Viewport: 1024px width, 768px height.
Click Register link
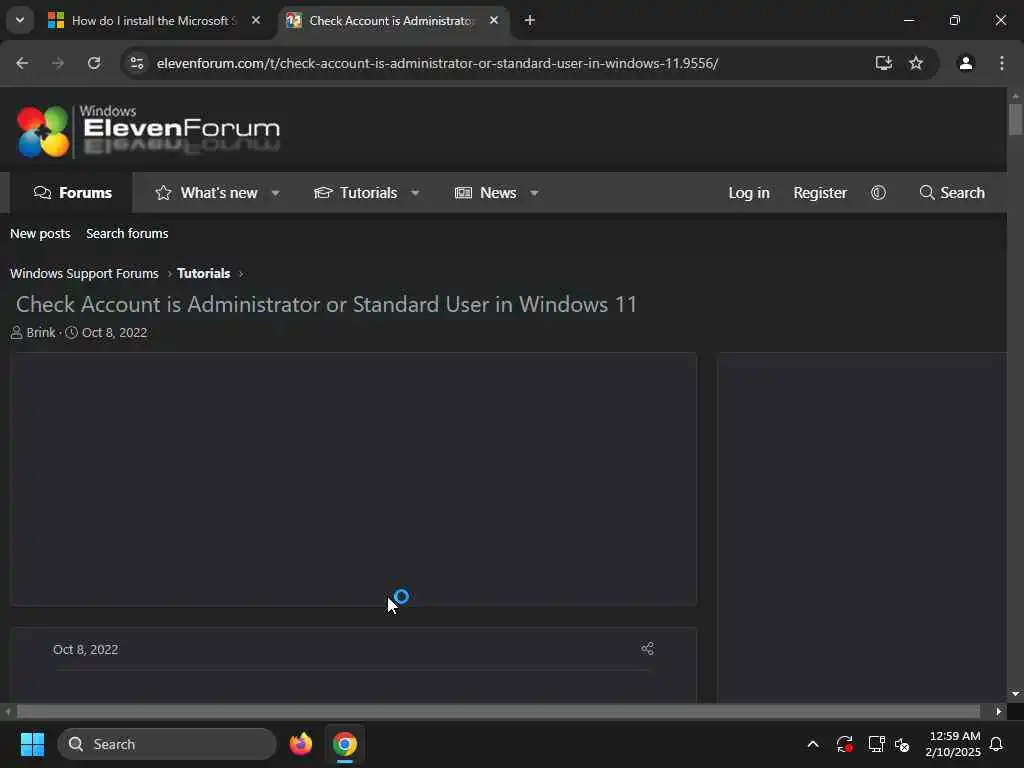click(820, 193)
